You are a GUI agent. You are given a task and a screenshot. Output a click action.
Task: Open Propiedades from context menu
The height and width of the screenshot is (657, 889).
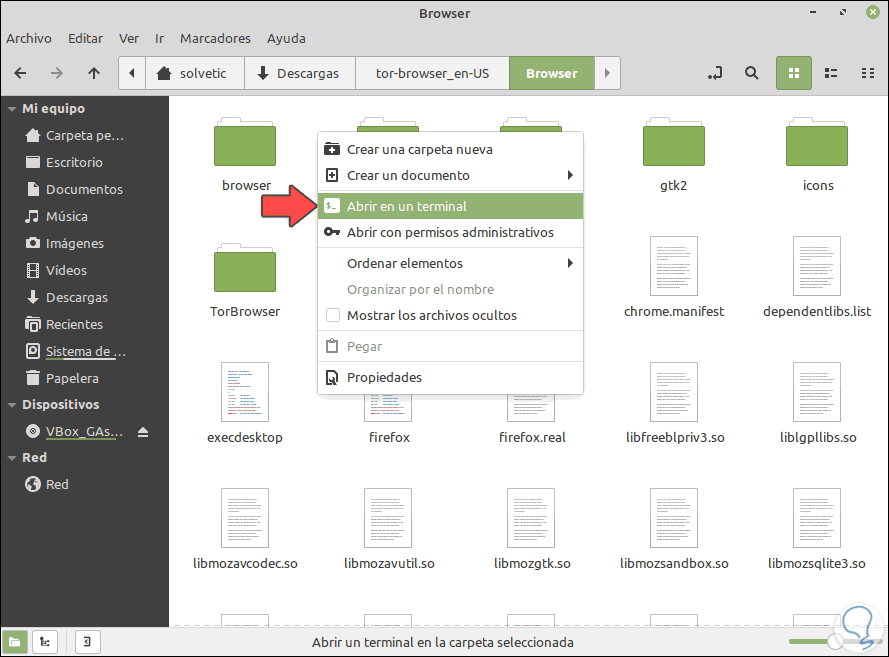450,377
